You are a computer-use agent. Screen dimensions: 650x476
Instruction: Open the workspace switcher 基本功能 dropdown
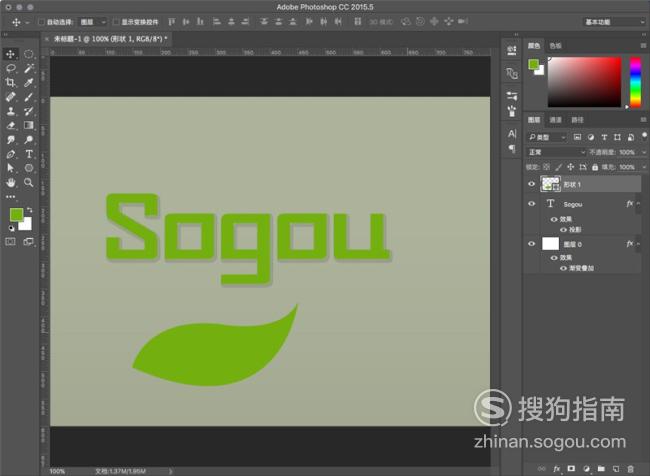click(x=613, y=22)
